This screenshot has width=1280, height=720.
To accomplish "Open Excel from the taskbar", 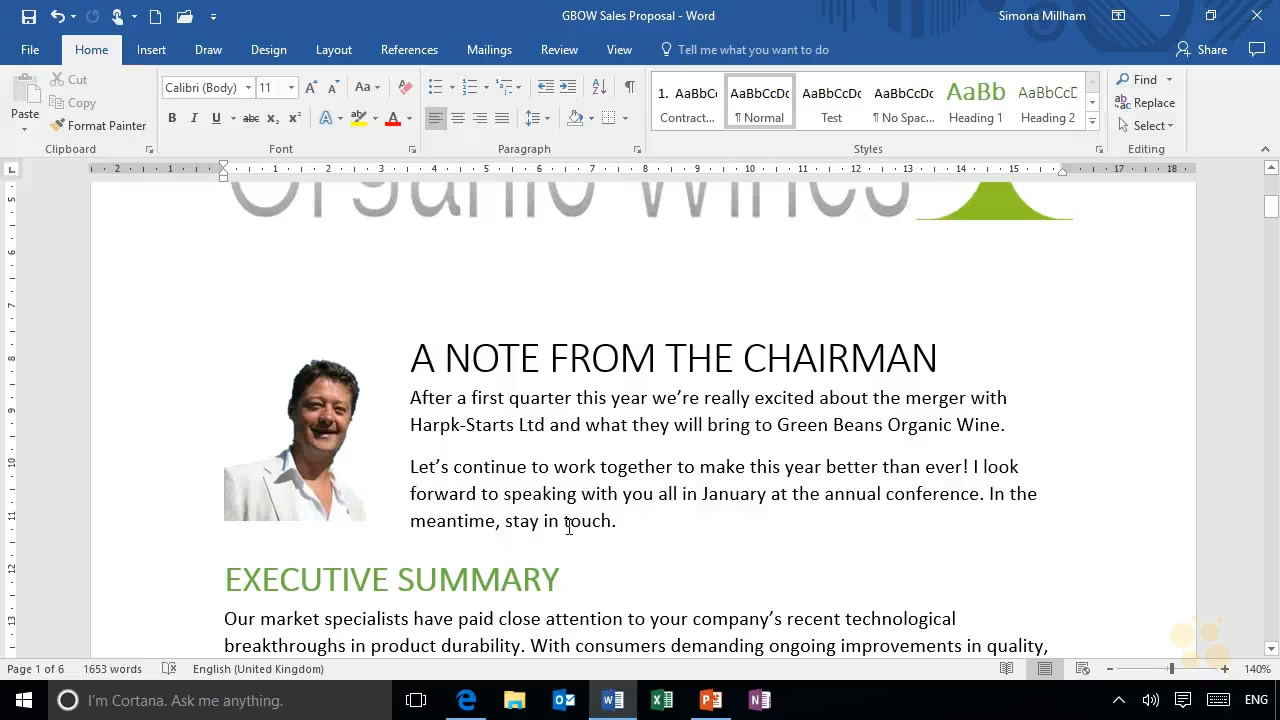I will [x=662, y=700].
